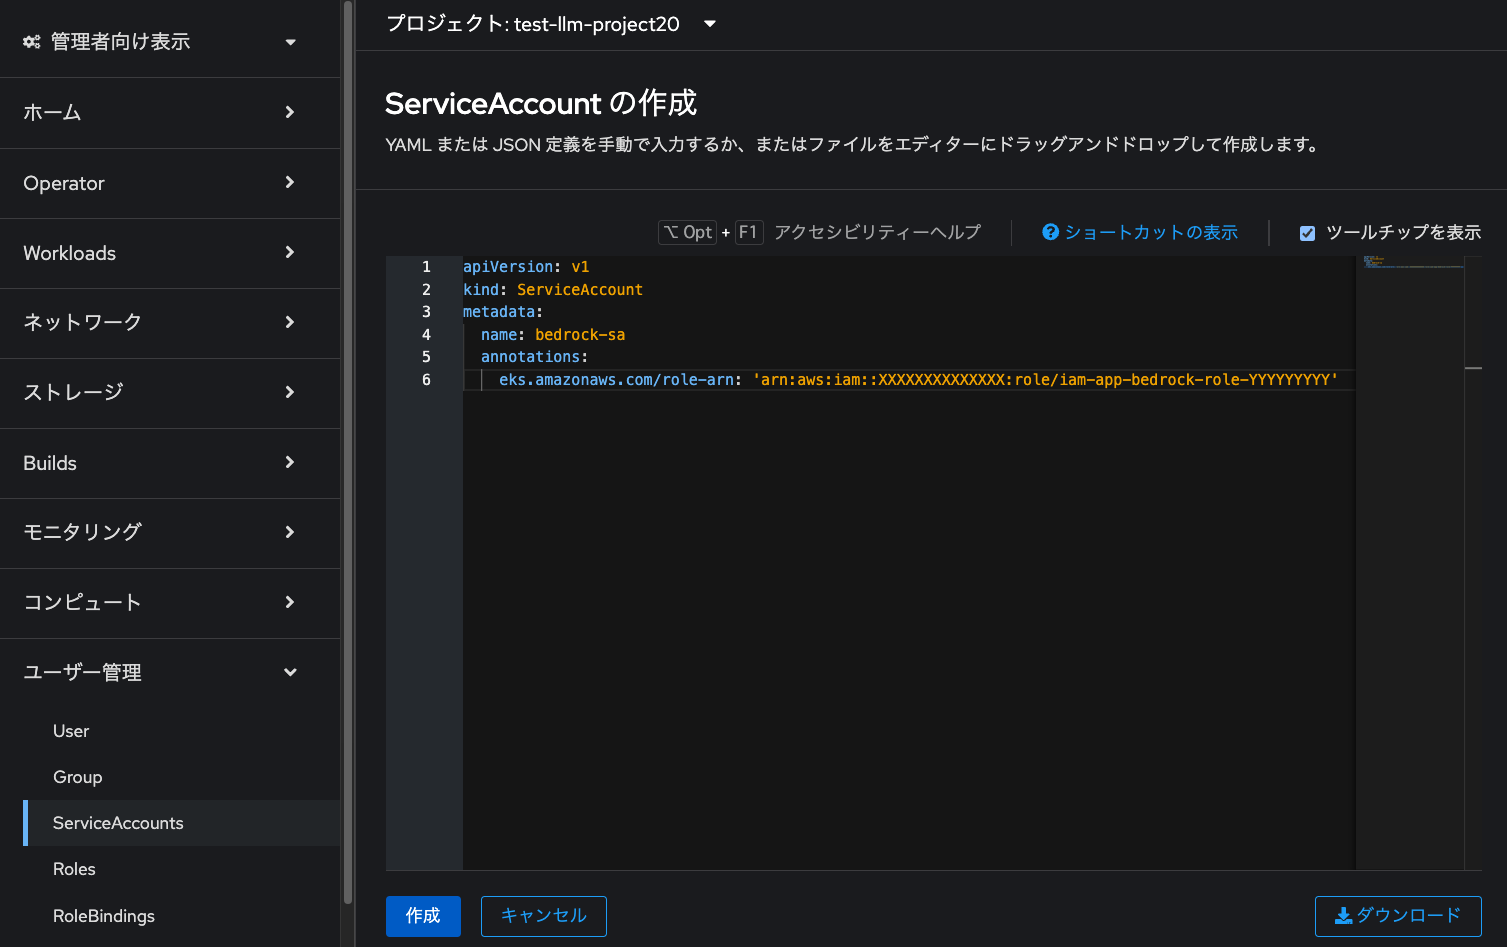Open the project selector test-llm-project20 dropdown
1507x947 pixels.
tap(552, 24)
